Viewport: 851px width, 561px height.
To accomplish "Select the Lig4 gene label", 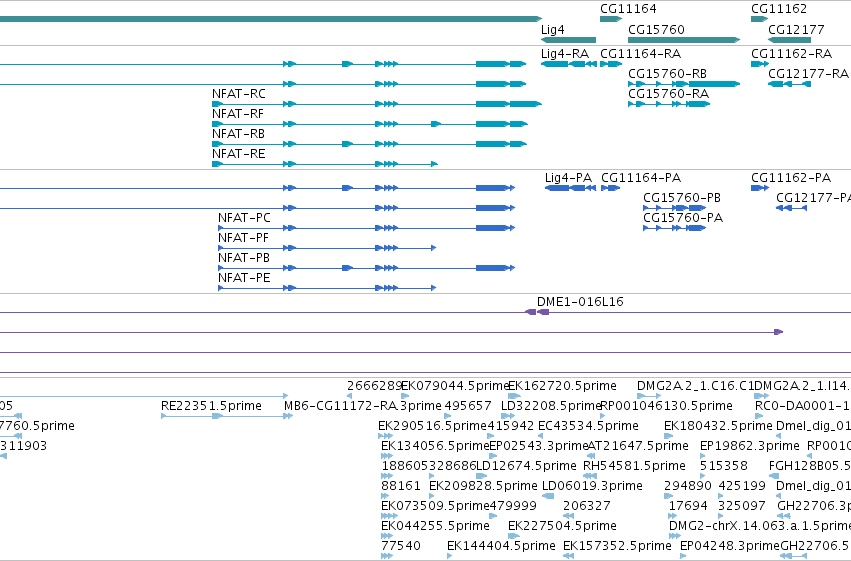I will (x=552, y=30).
